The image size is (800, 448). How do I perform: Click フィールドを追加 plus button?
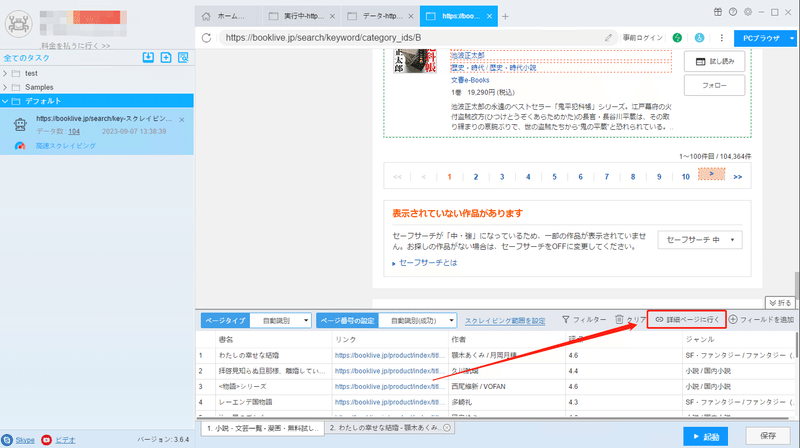click(x=761, y=319)
